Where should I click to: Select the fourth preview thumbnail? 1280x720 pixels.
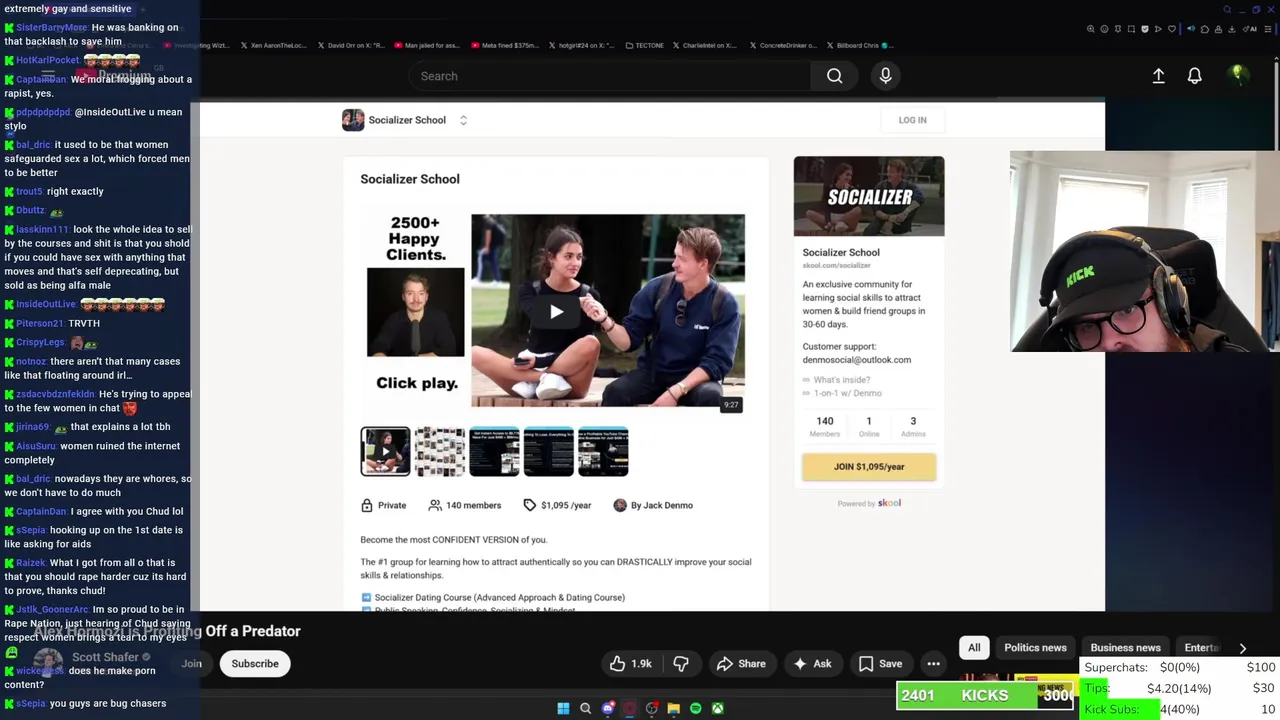coord(548,451)
